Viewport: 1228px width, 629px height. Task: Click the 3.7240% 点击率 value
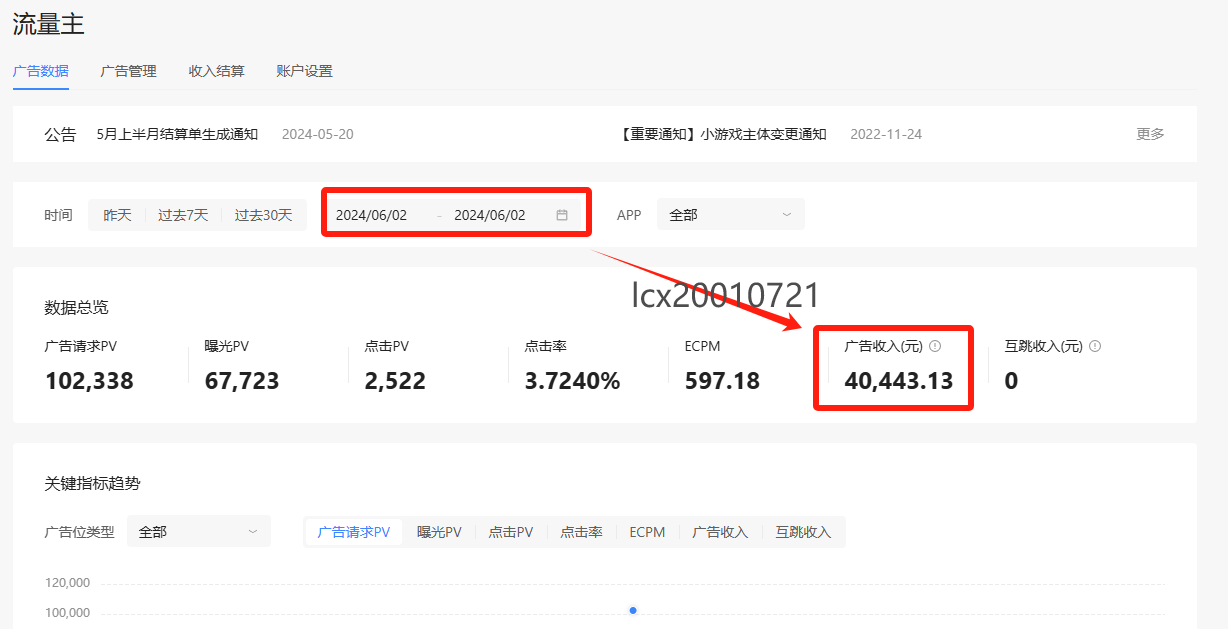point(573,381)
